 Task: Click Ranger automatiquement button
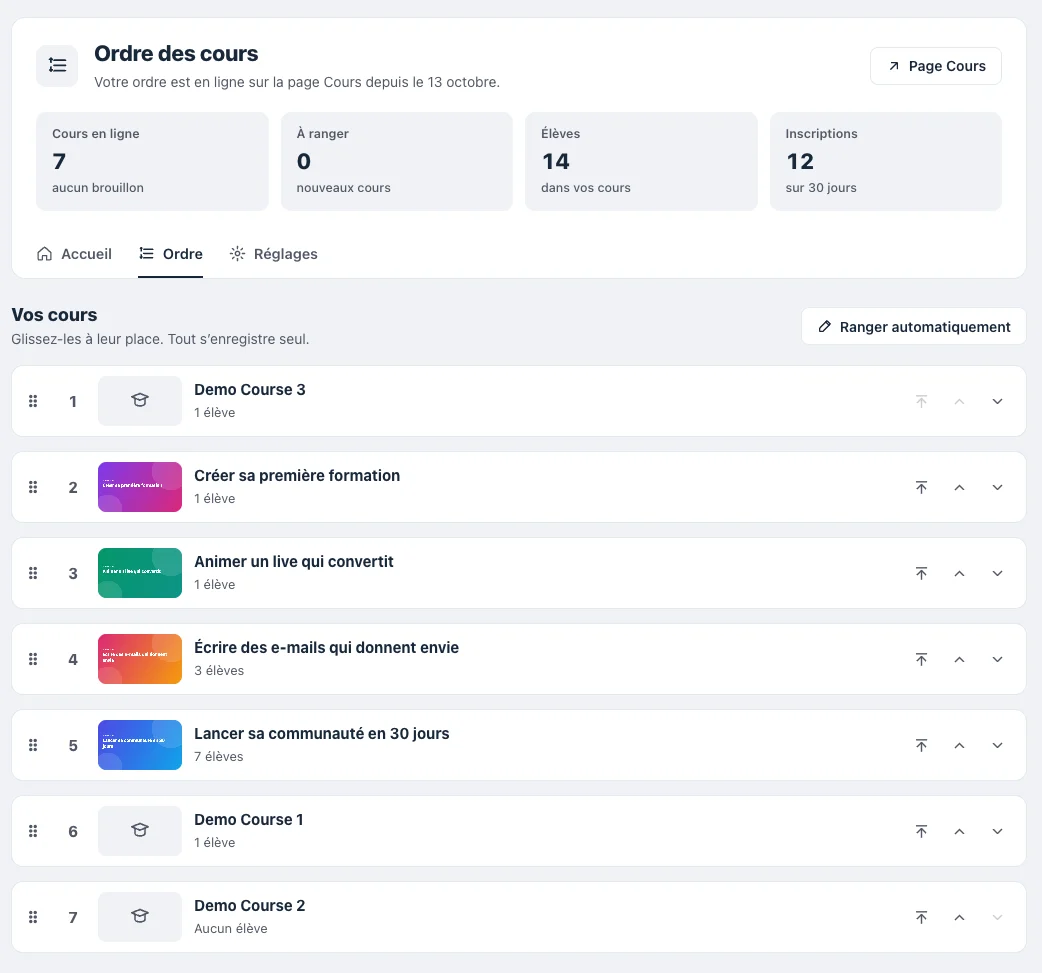[x=914, y=326]
